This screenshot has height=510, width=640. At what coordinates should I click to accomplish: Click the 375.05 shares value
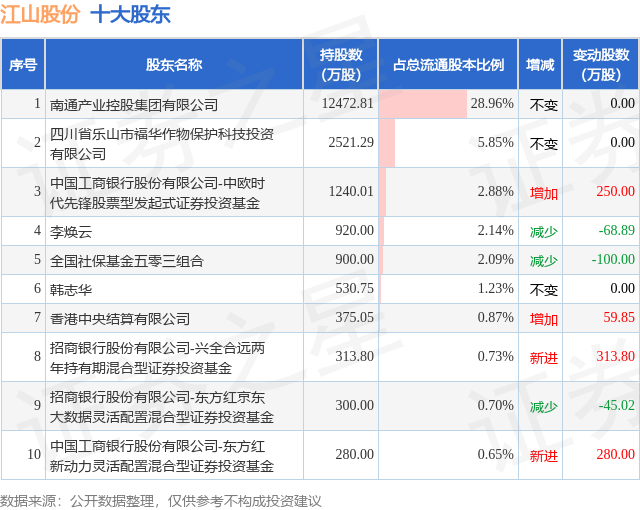tap(354, 317)
